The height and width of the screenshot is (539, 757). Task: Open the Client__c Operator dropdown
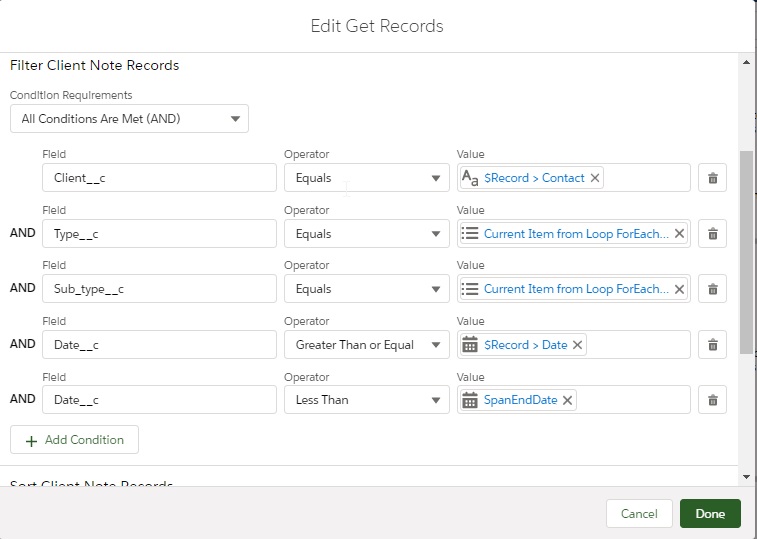[366, 178]
